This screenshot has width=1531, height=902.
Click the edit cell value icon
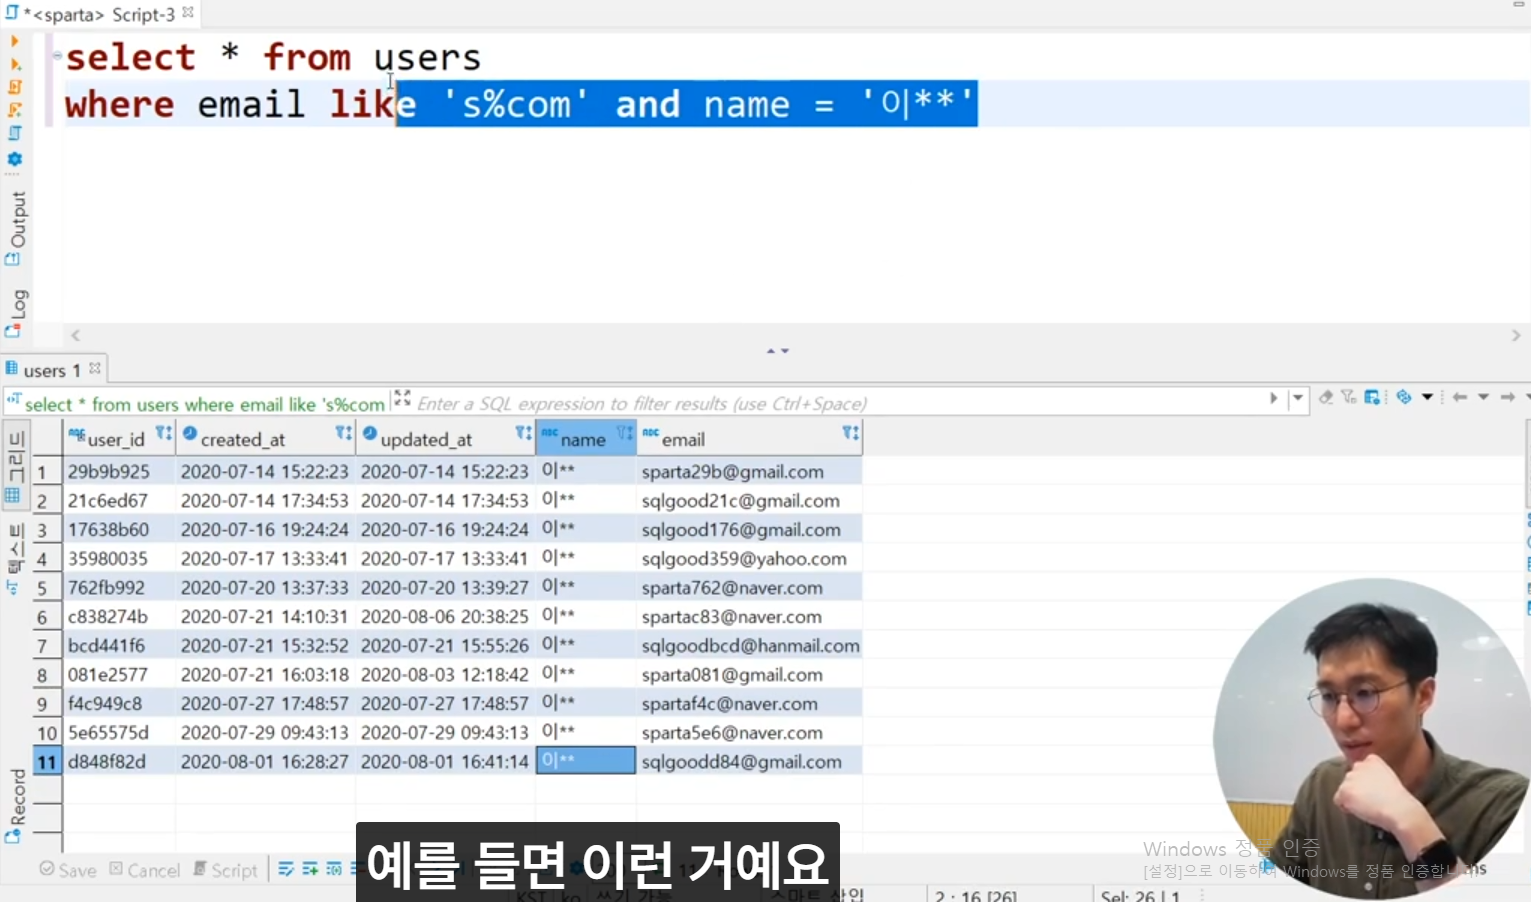(286, 869)
